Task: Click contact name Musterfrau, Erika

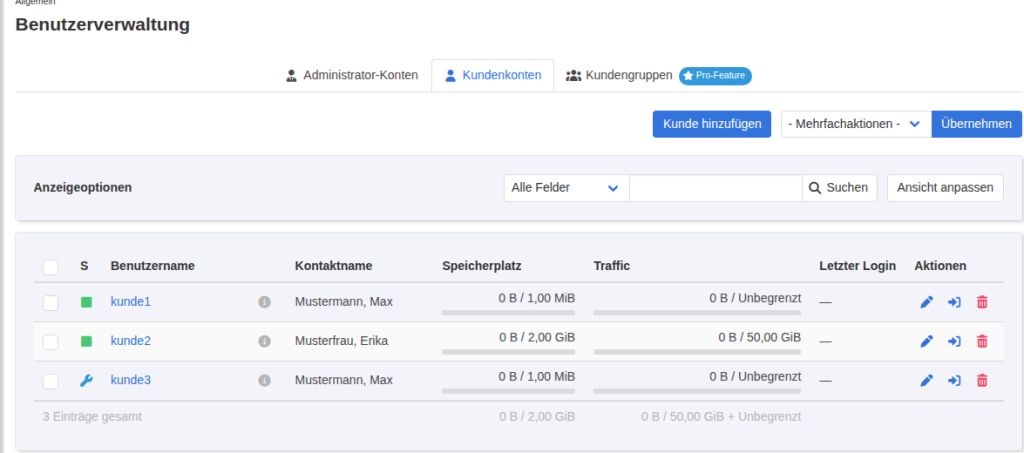Action: pos(342,341)
